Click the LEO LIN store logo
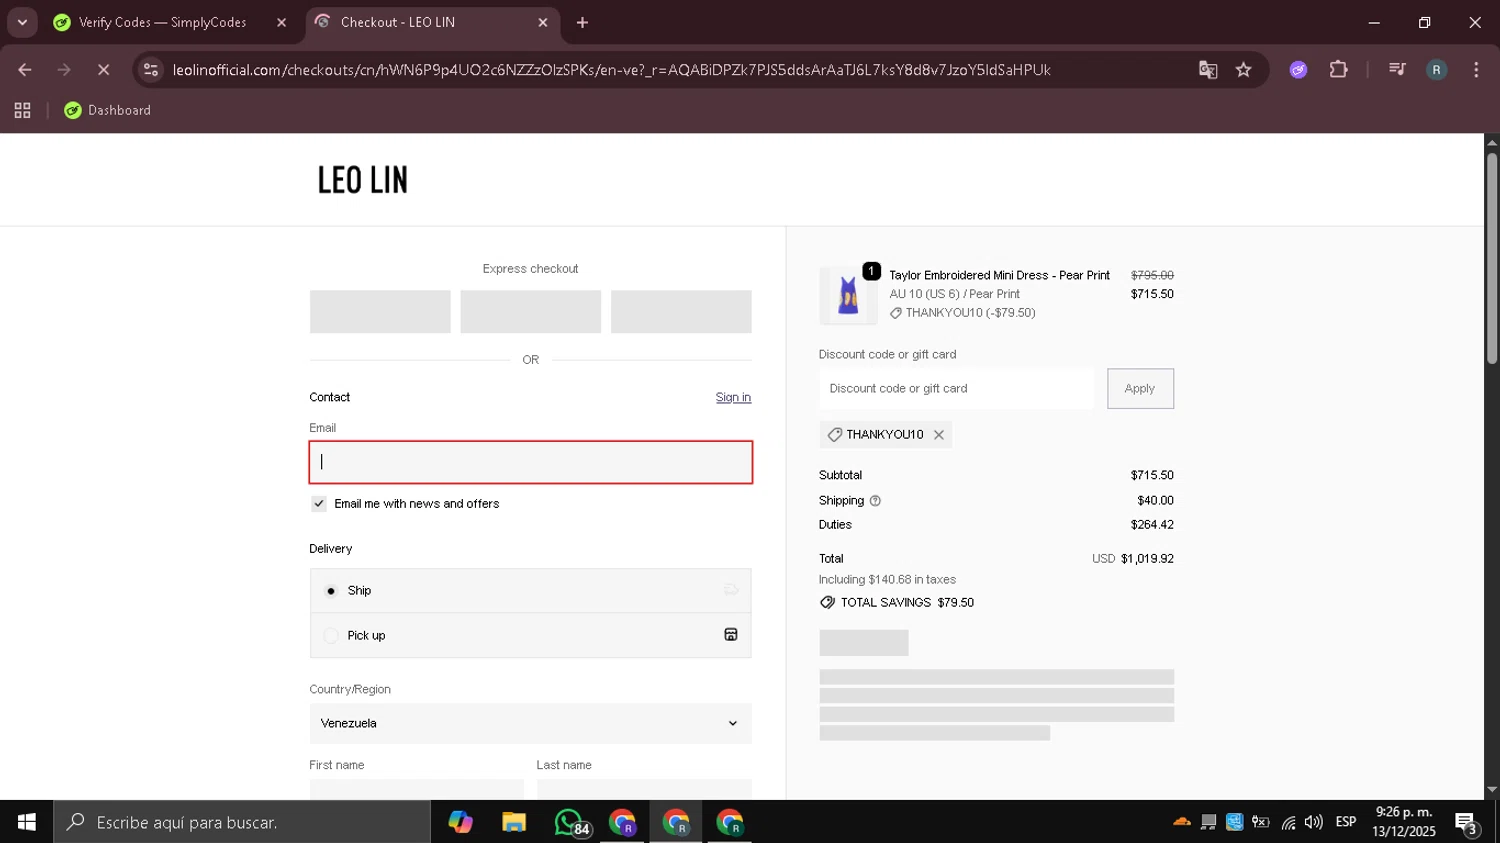Screen dimensions: 1500x843 click(x=362, y=181)
